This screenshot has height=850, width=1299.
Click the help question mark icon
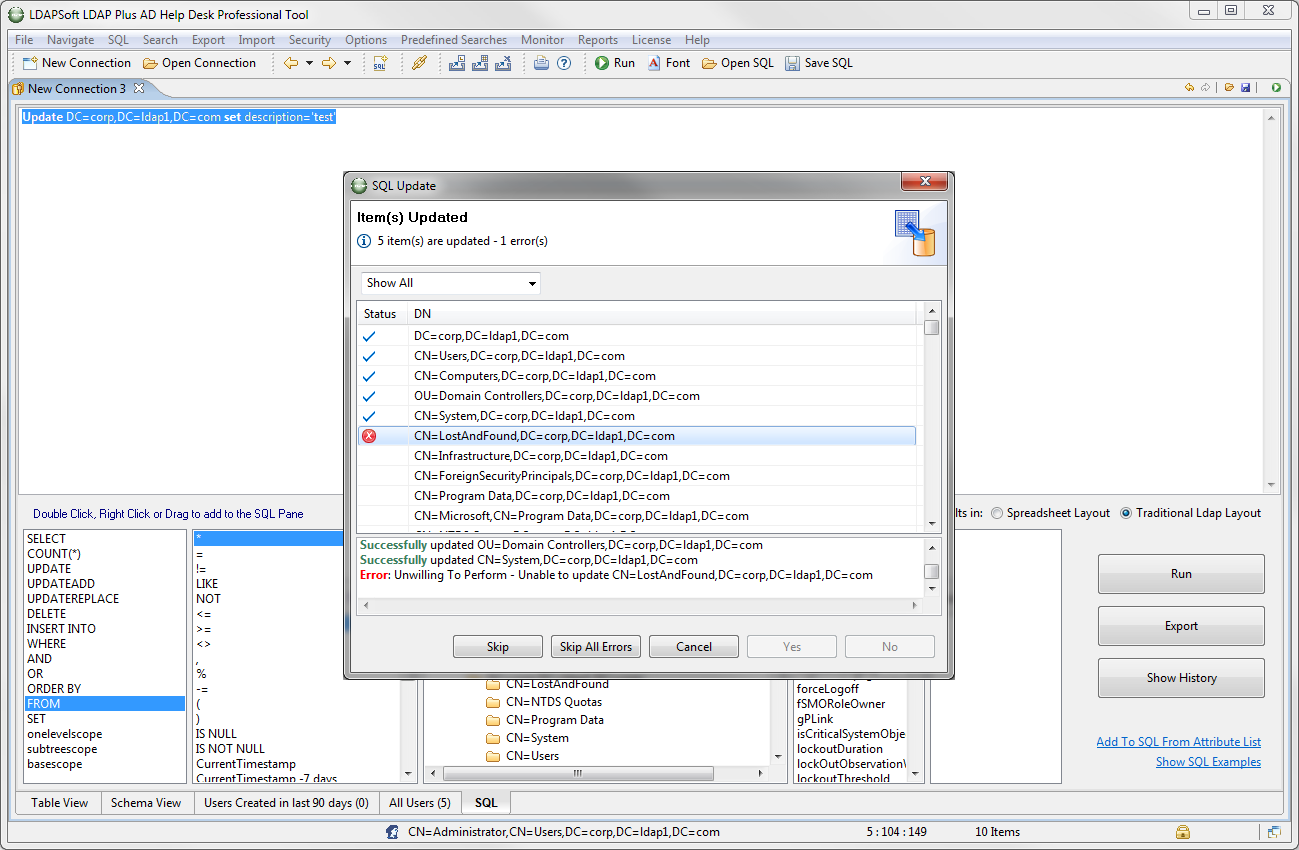(x=564, y=63)
